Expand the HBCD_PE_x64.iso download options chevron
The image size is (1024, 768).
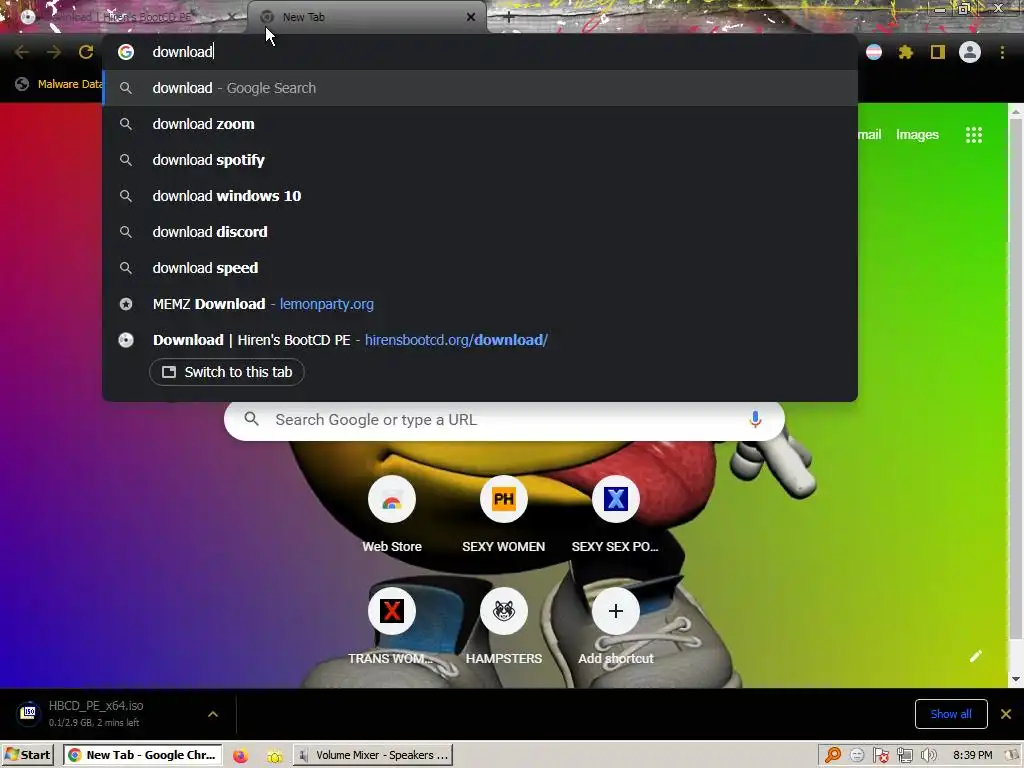point(213,714)
